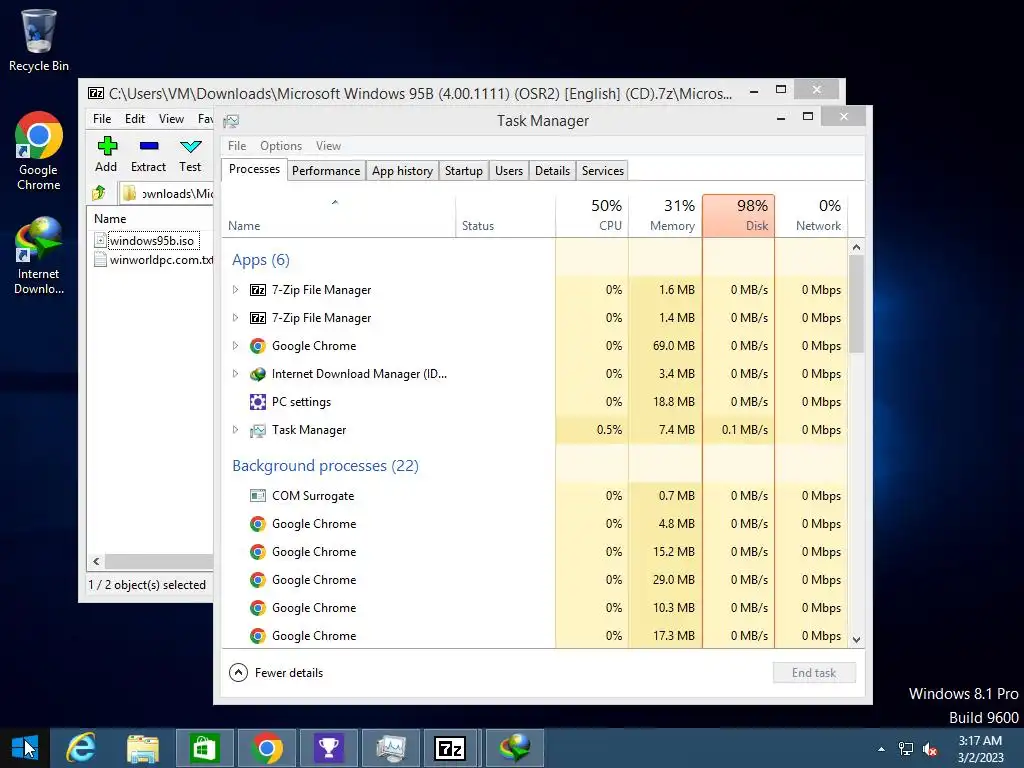Select the Google Chrome 69.0 MB app icon
This screenshot has height=768, width=1024.
pos(258,346)
